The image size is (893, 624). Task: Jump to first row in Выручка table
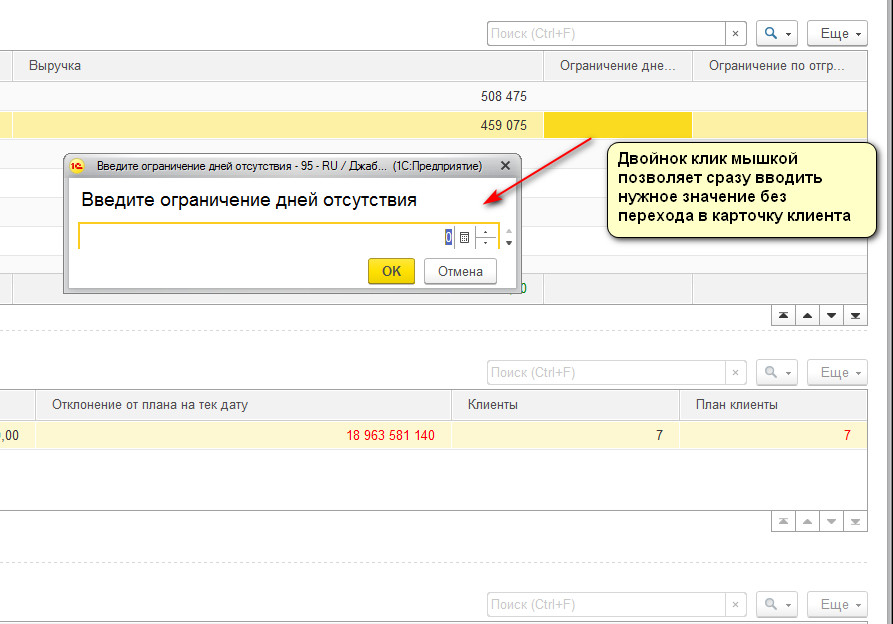coord(782,316)
